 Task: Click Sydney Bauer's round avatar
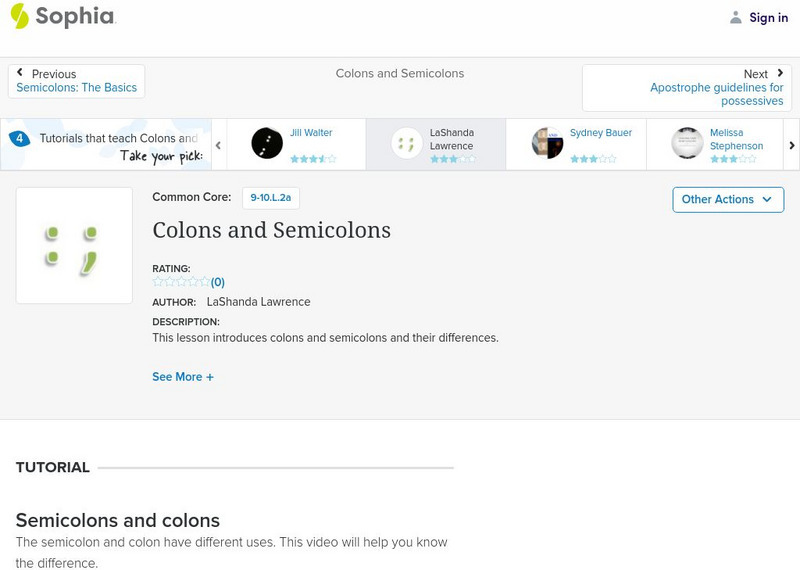tap(547, 143)
